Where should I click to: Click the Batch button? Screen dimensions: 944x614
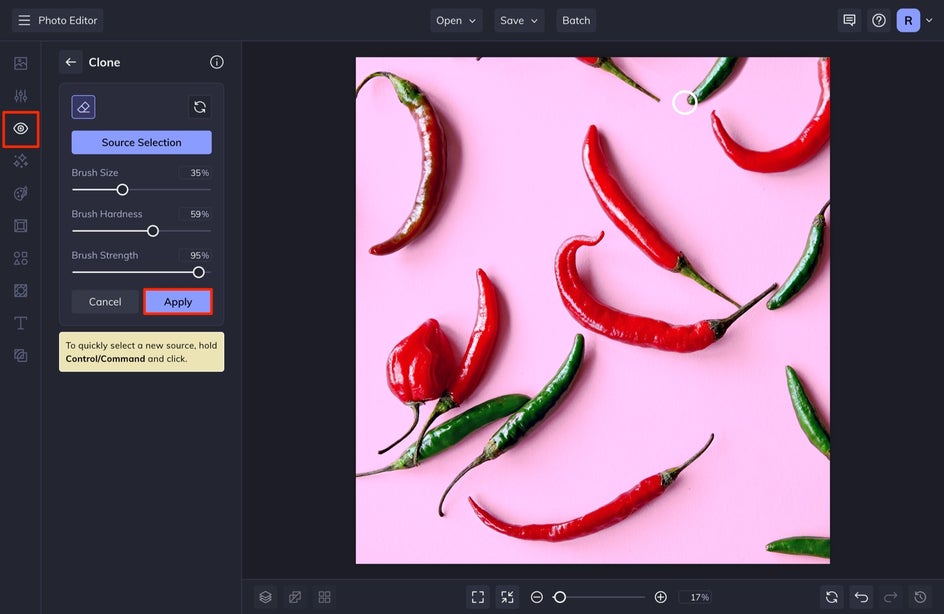click(x=576, y=20)
